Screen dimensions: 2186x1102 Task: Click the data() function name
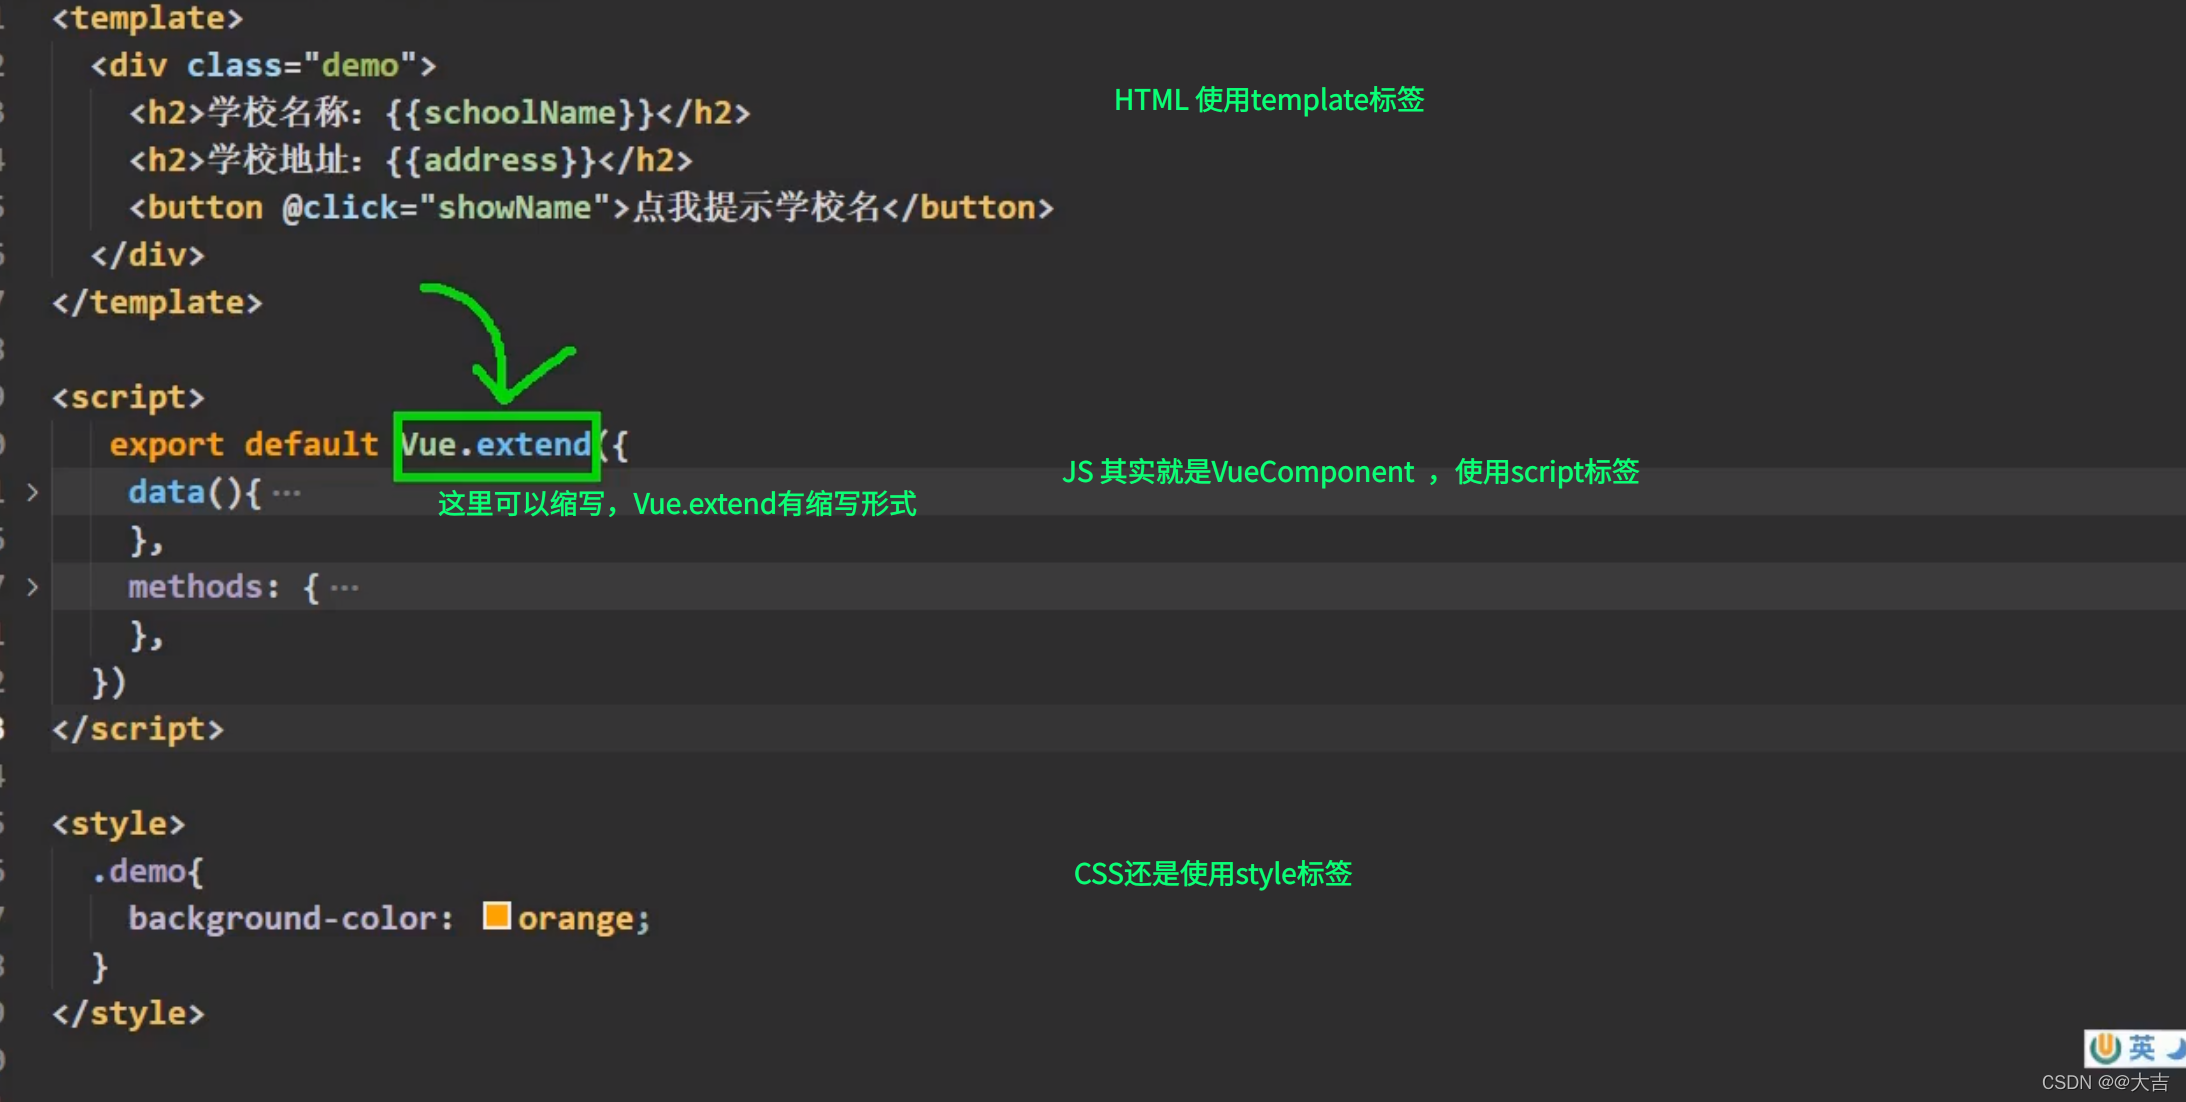[166, 492]
